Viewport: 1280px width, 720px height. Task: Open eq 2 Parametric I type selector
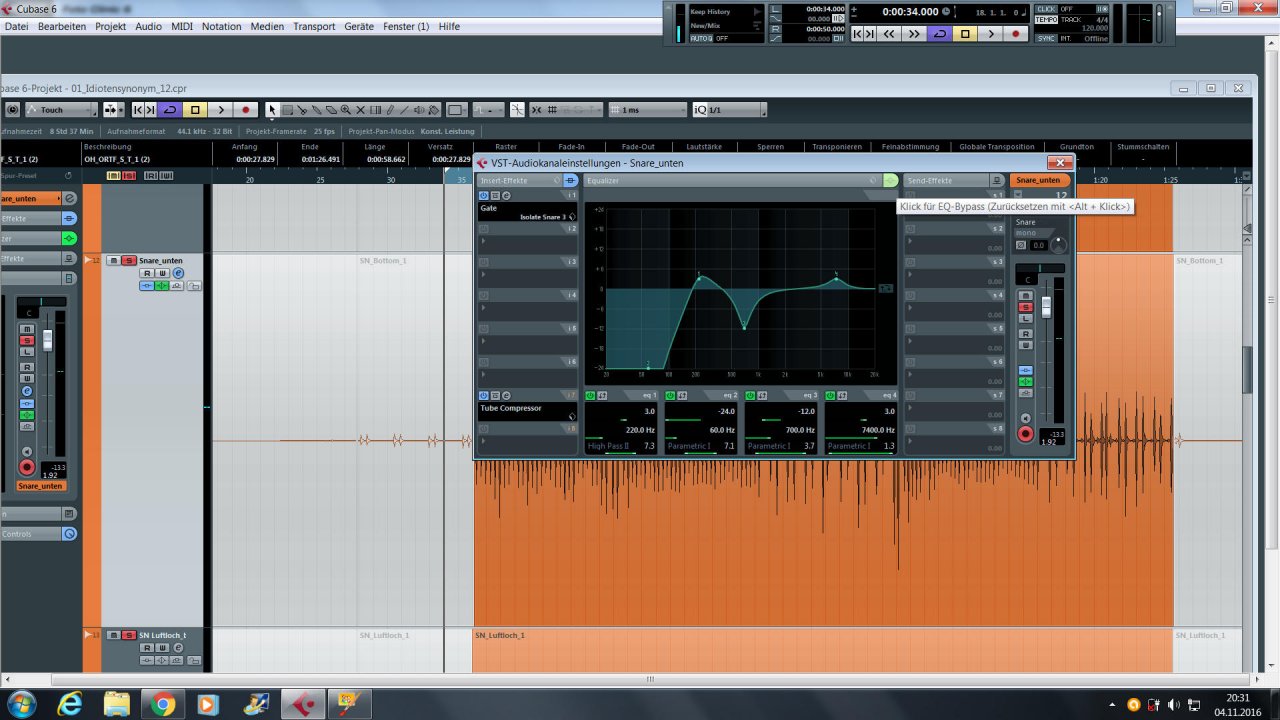(x=689, y=446)
